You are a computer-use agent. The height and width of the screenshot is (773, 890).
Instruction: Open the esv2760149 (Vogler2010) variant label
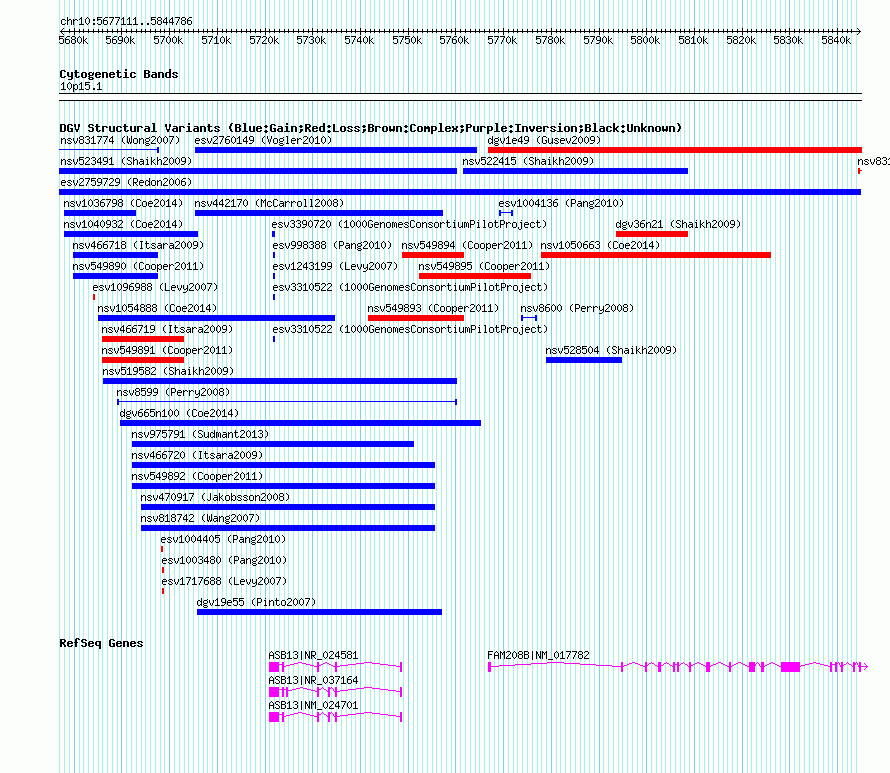click(x=263, y=140)
